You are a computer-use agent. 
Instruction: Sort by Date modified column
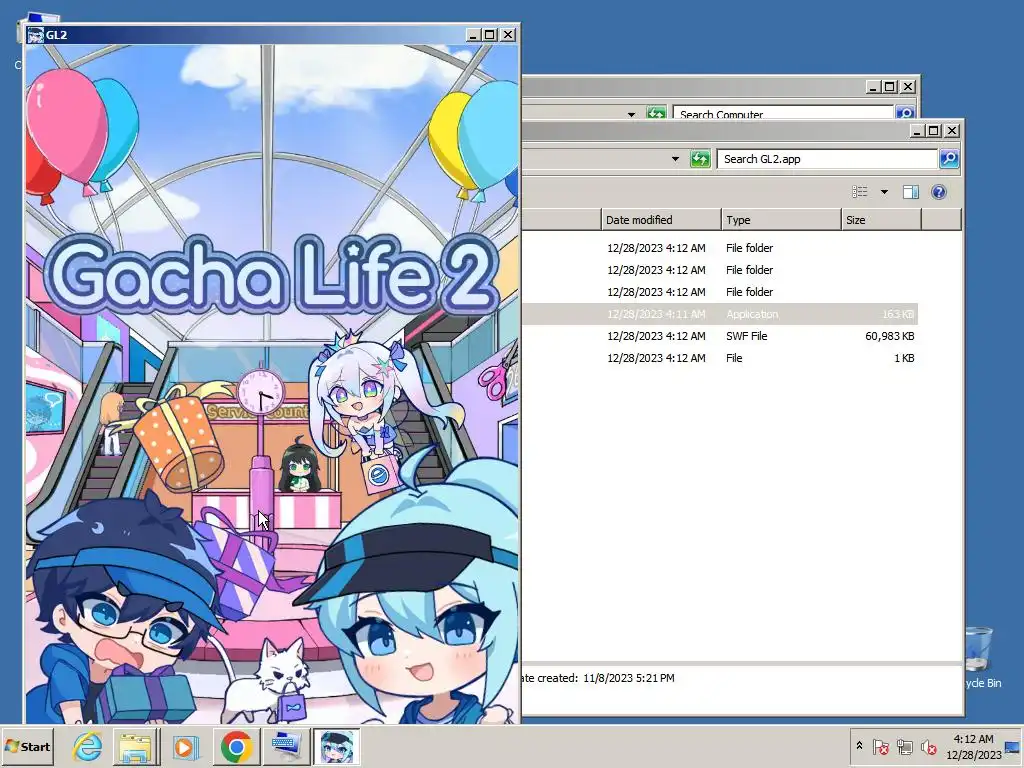click(x=661, y=220)
